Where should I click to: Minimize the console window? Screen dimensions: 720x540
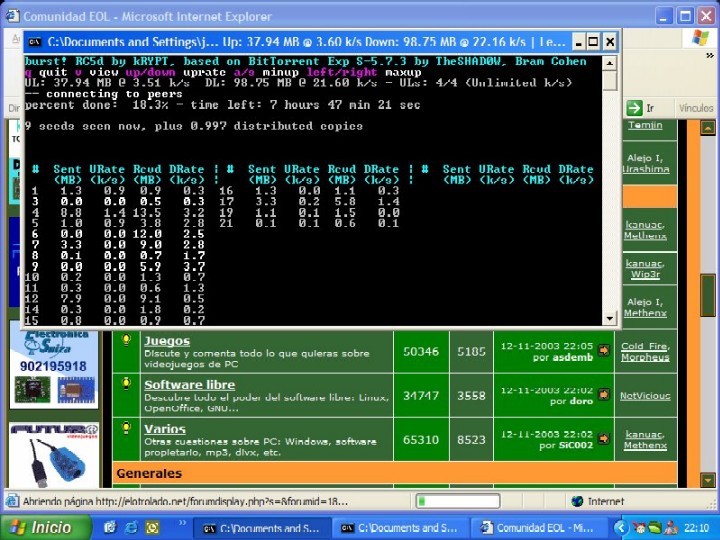(579, 42)
